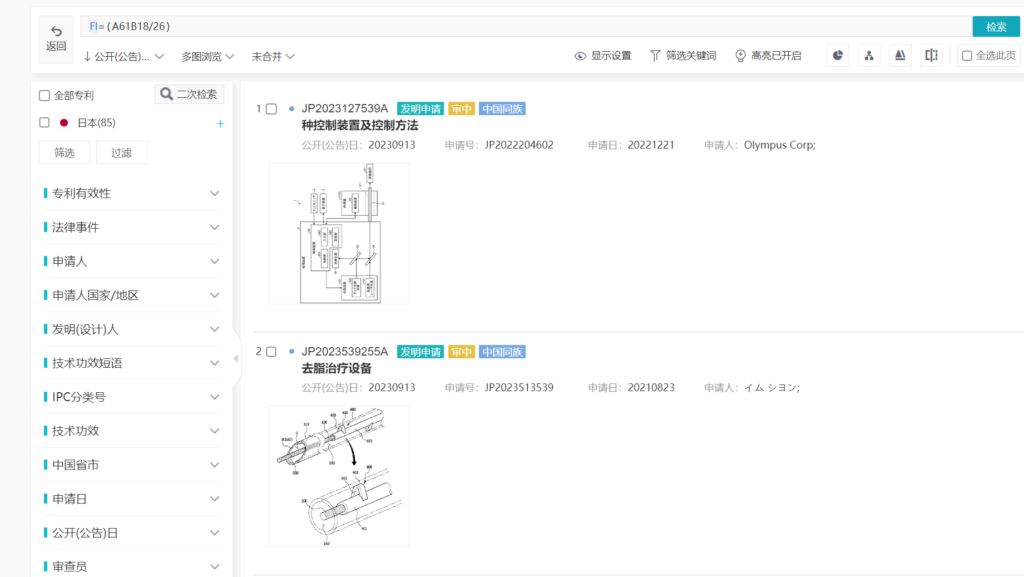Check the 全选此页 checkbox
The width and height of the screenshot is (1024, 577).
967,56
